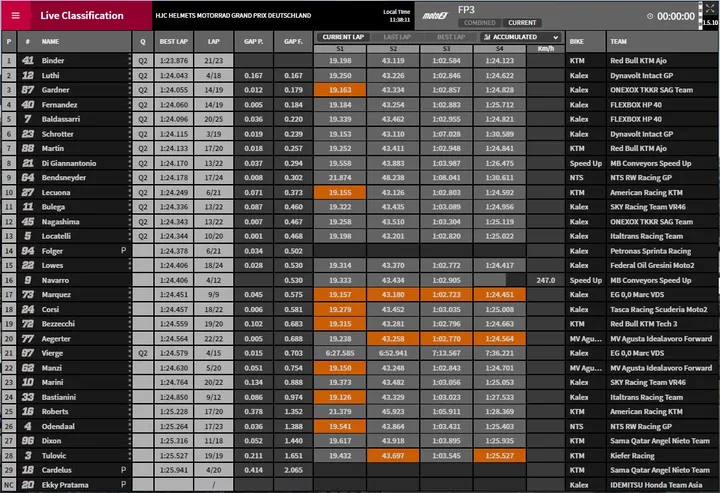The image size is (720, 493).
Task: Select rider Baldassarri name
Action: pyautogui.click(x=61, y=119)
